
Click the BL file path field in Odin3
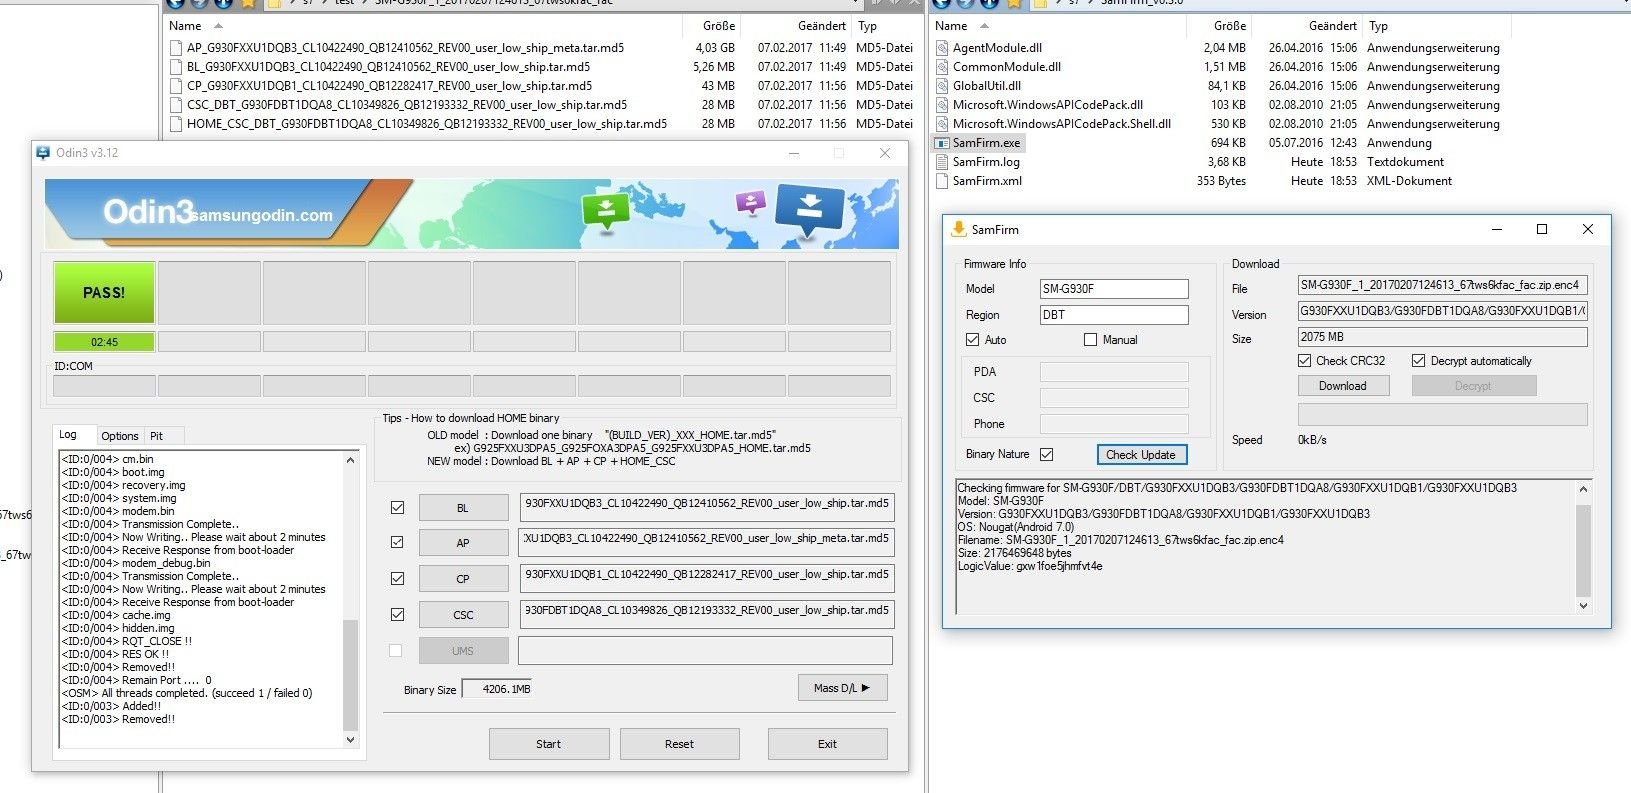click(706, 505)
